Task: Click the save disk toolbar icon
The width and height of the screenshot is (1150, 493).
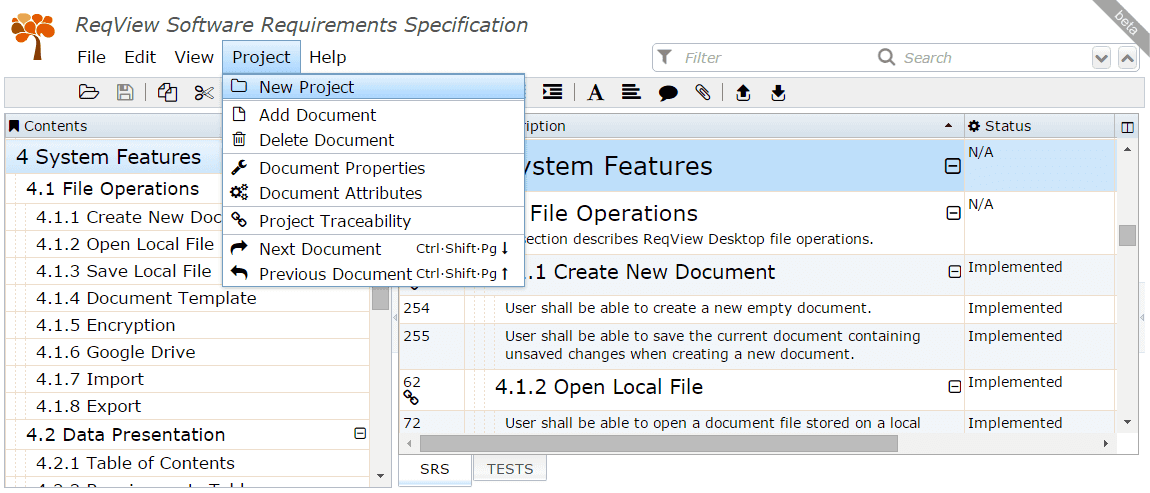Action: coord(125,93)
